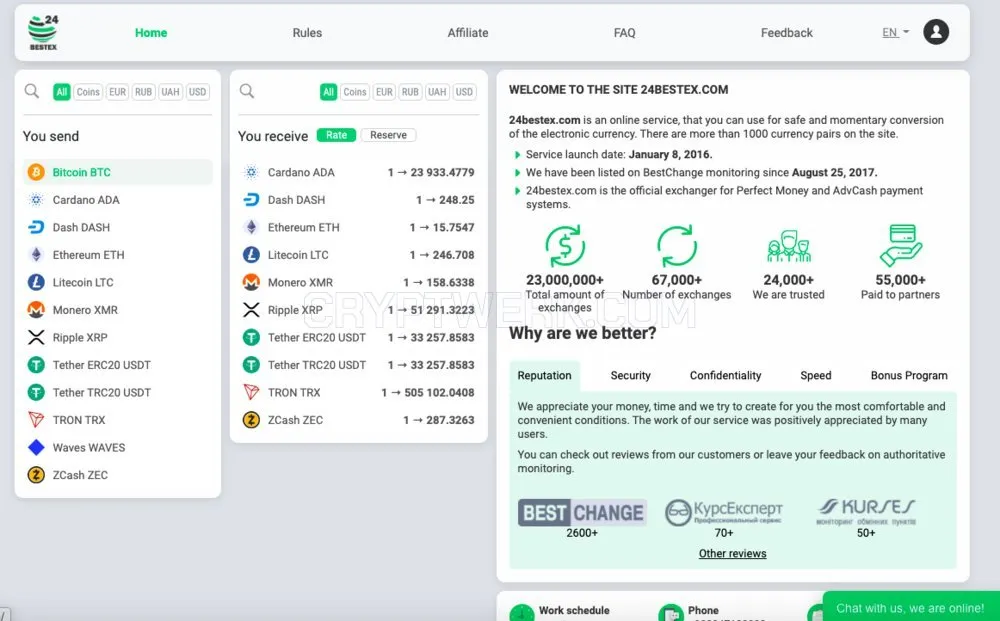Open the user account avatar icon
Image resolution: width=1000 pixels, height=621 pixels.
(936, 32)
